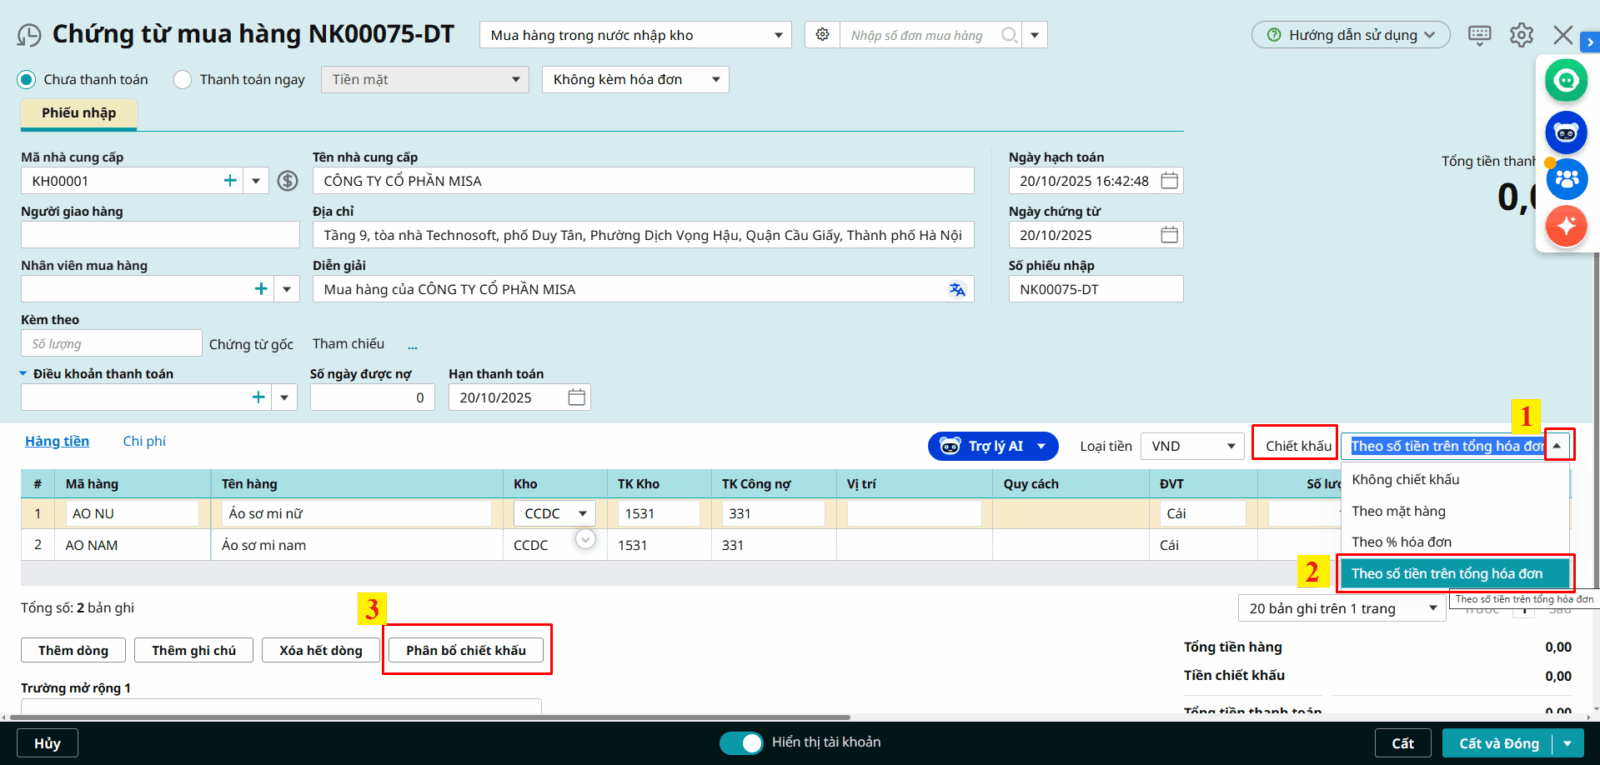1600x765 pixels.
Task: Open the Loại tiền VND dropdown
Action: 1192,447
